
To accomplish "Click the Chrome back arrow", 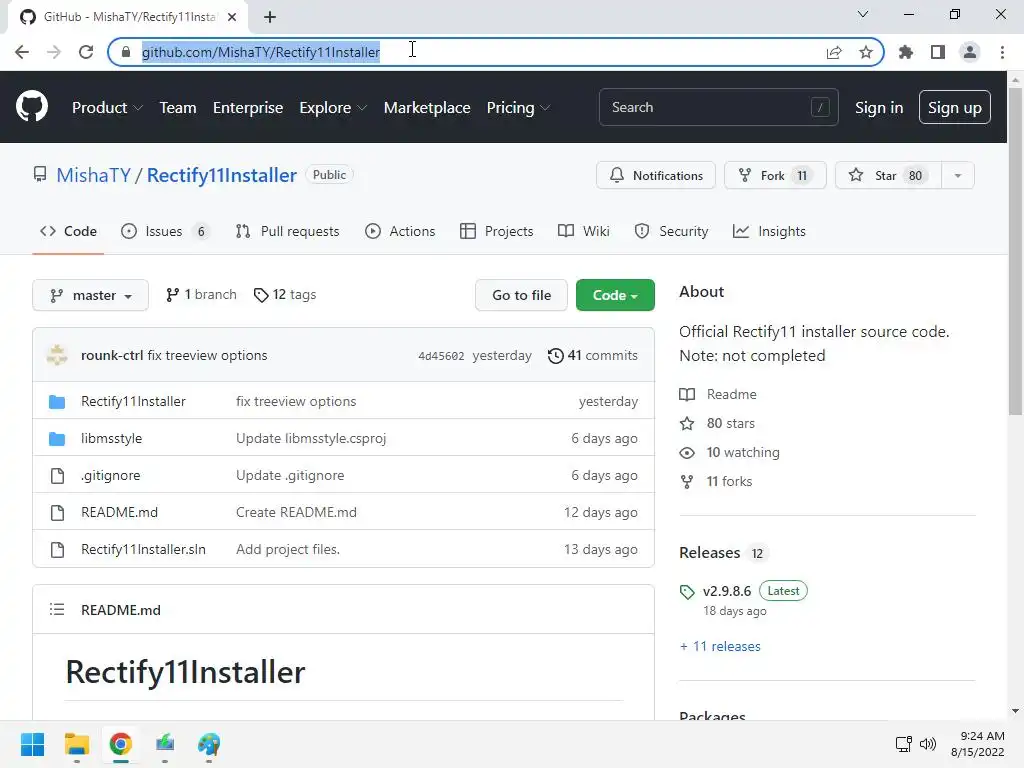I will [x=22, y=52].
